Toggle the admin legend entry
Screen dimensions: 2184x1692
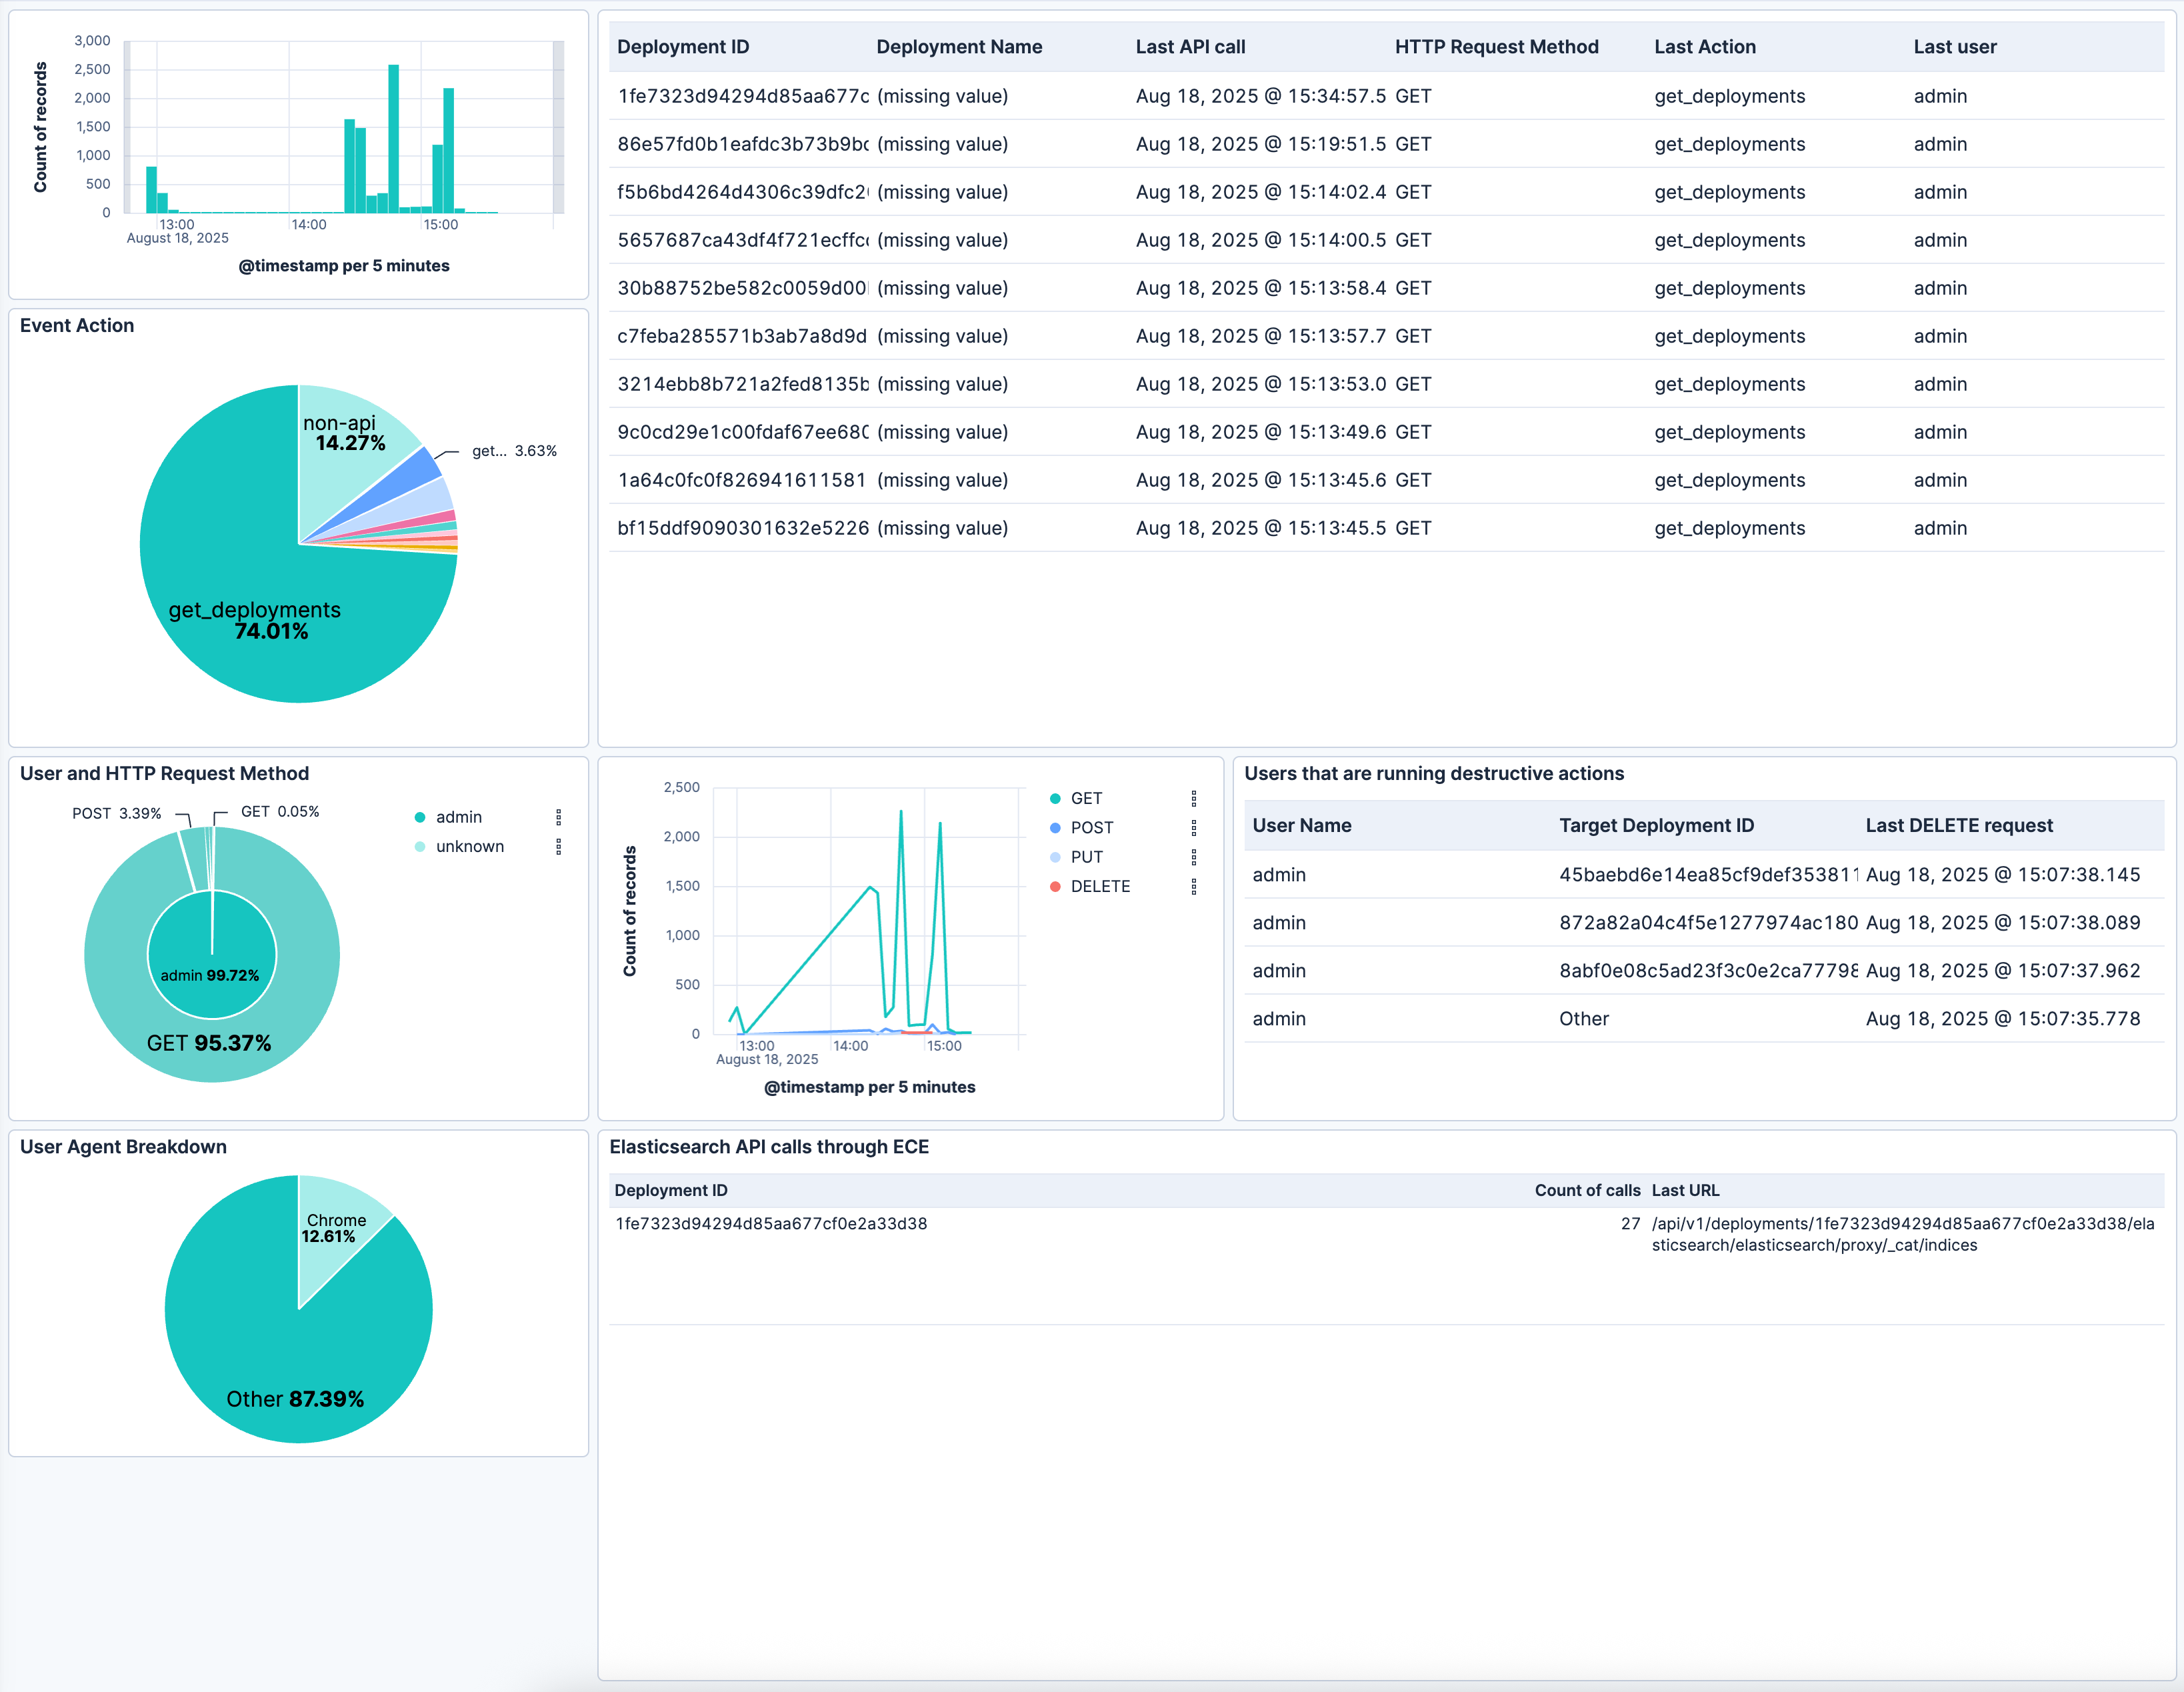coord(458,817)
